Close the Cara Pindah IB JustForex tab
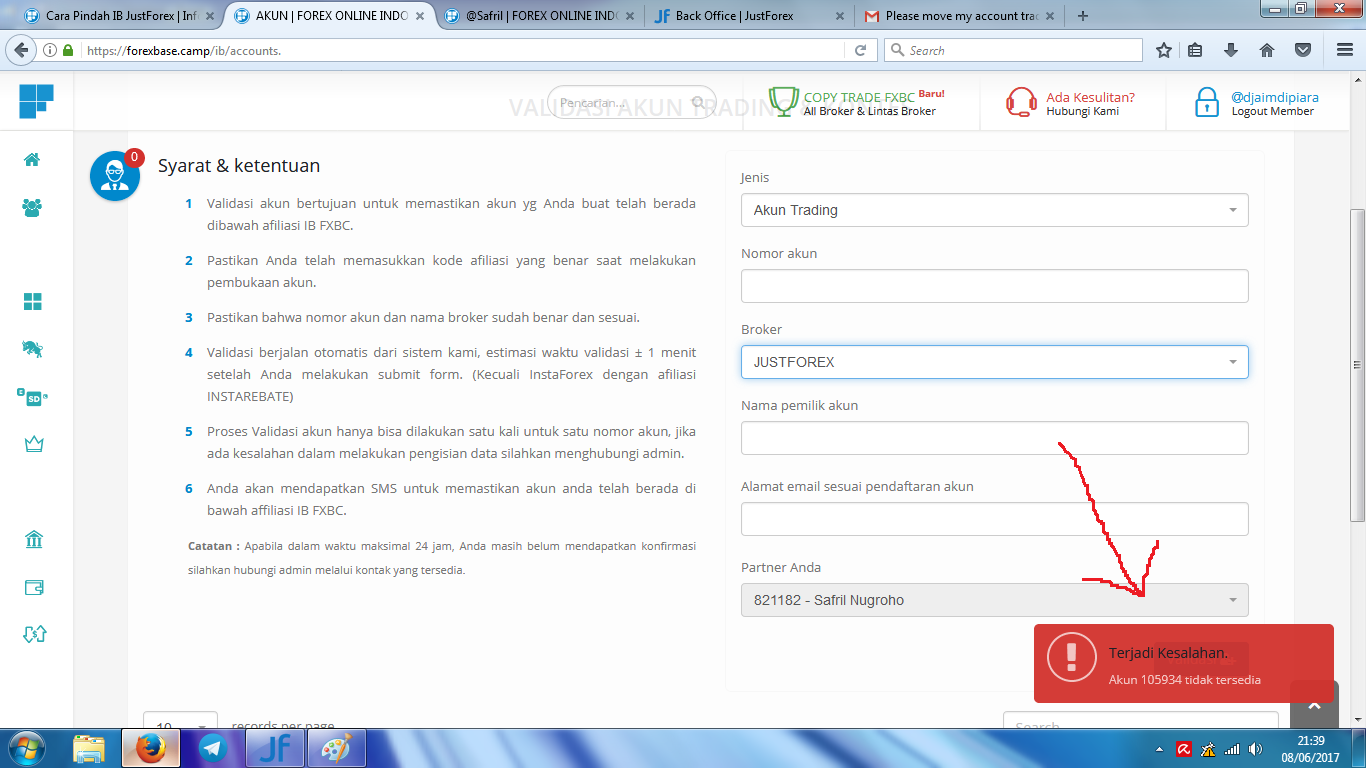Screen dimensions: 1366x768 [209, 16]
